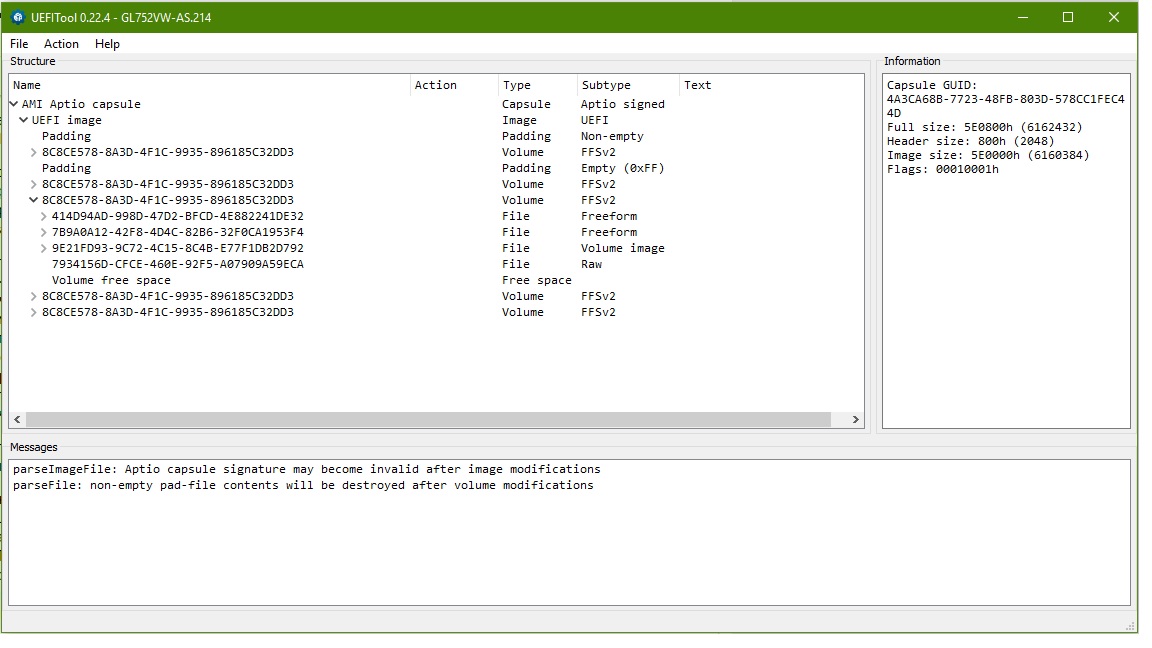Click the UEFITool app icon in title bar
Image resolution: width=1152 pixels, height=648 pixels.
coord(17,17)
